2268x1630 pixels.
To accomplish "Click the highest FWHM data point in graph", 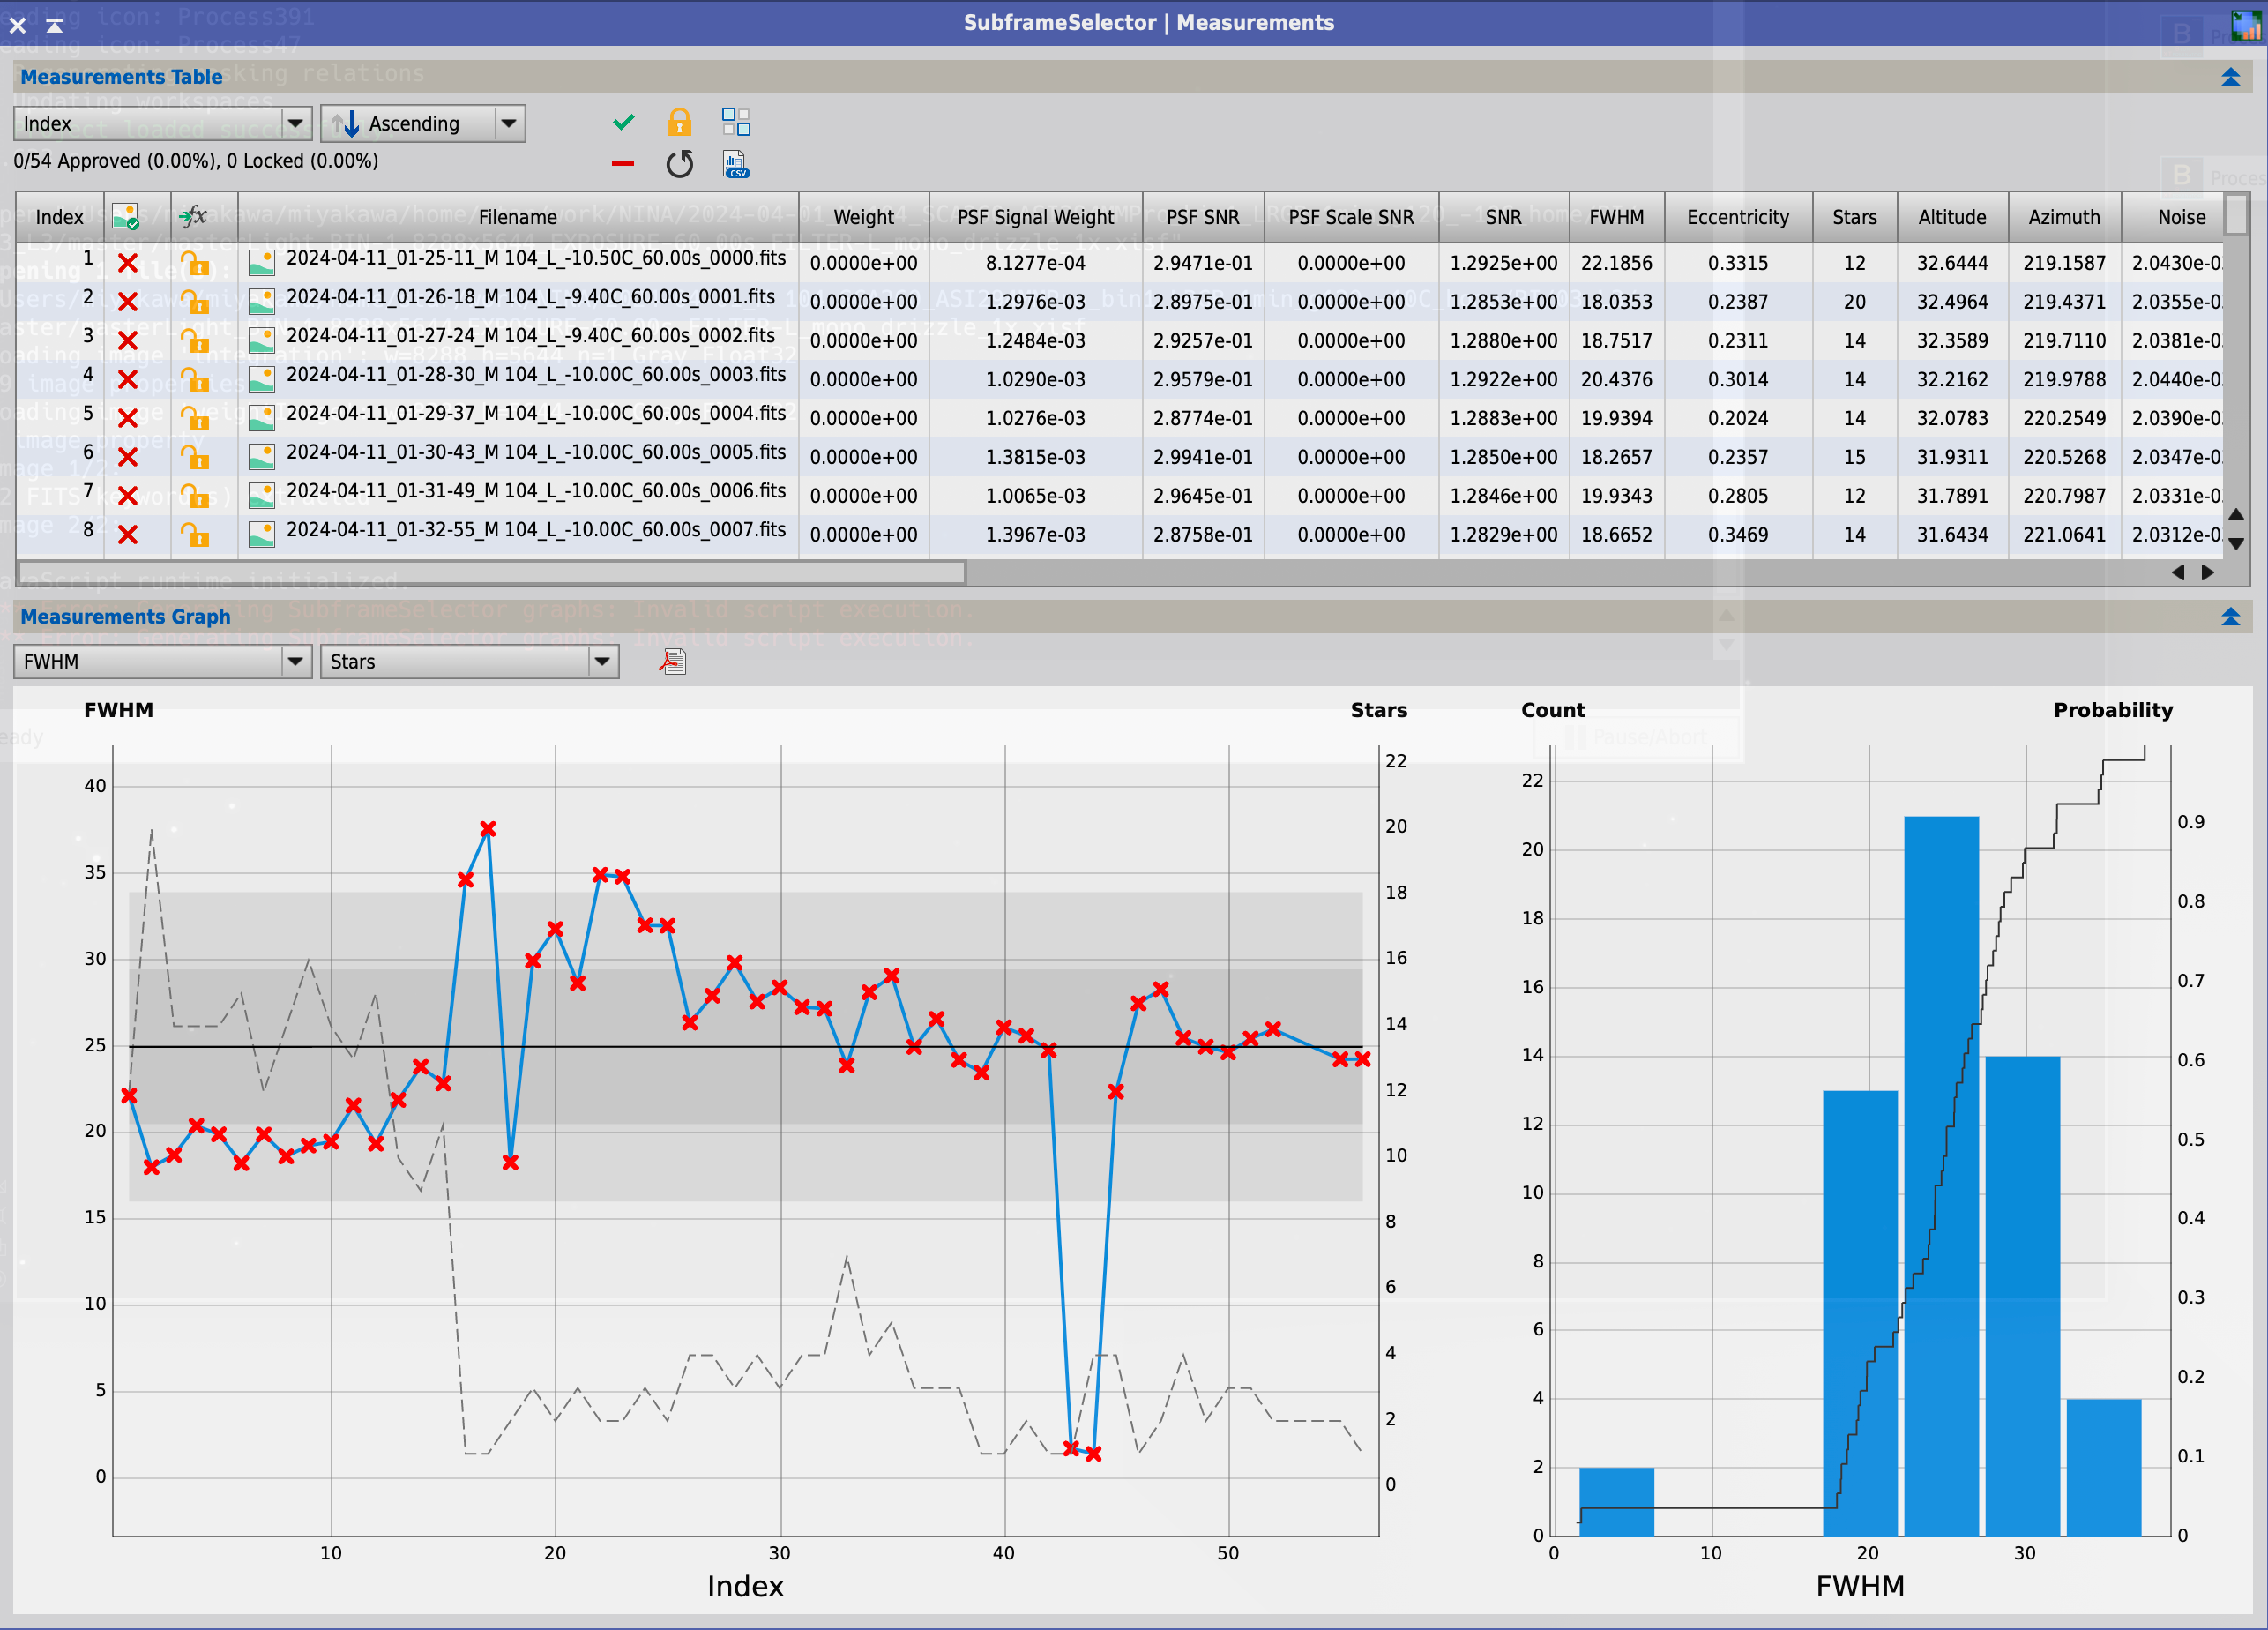I will pyautogui.click(x=488, y=829).
